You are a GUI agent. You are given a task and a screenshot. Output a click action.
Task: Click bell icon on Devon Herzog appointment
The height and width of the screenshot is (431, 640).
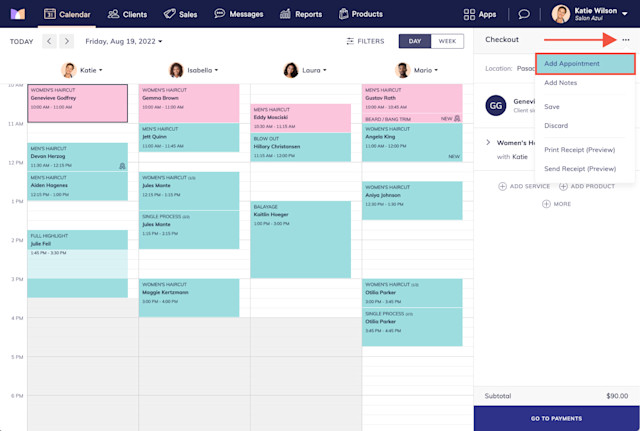point(122,166)
